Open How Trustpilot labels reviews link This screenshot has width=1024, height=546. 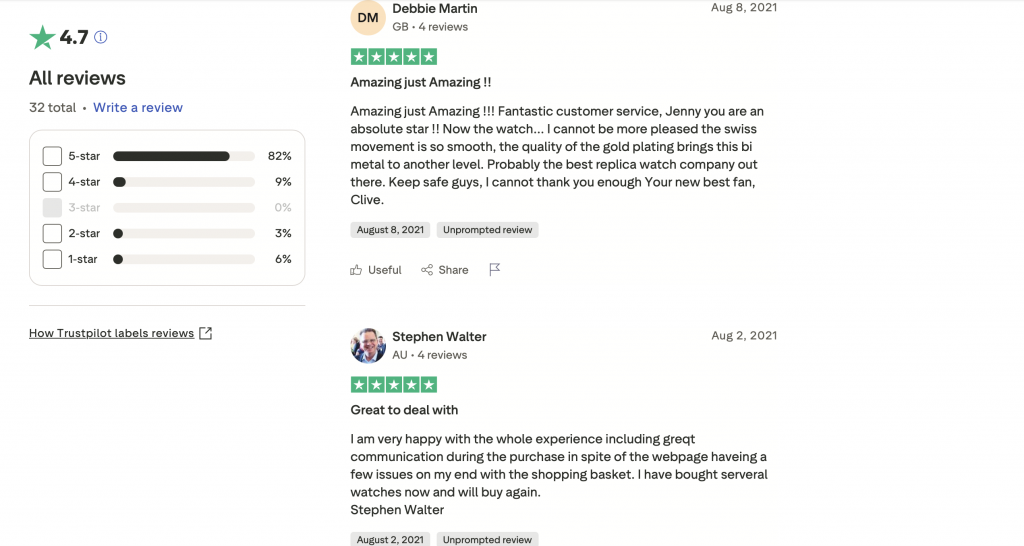tap(111, 333)
